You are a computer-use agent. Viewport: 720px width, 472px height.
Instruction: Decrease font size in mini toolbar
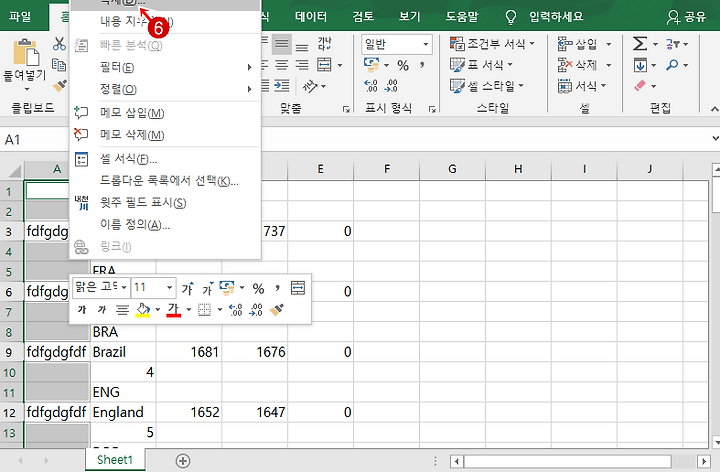click(x=208, y=288)
